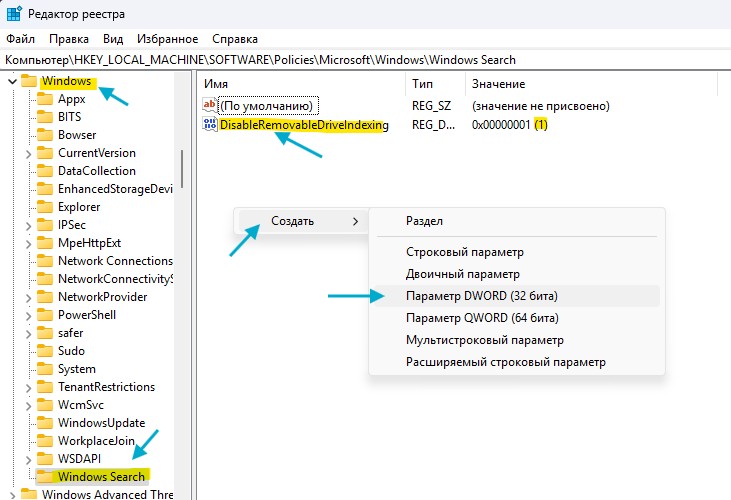
Task: Click the folder icon beside Bowser
Action: click(45, 135)
